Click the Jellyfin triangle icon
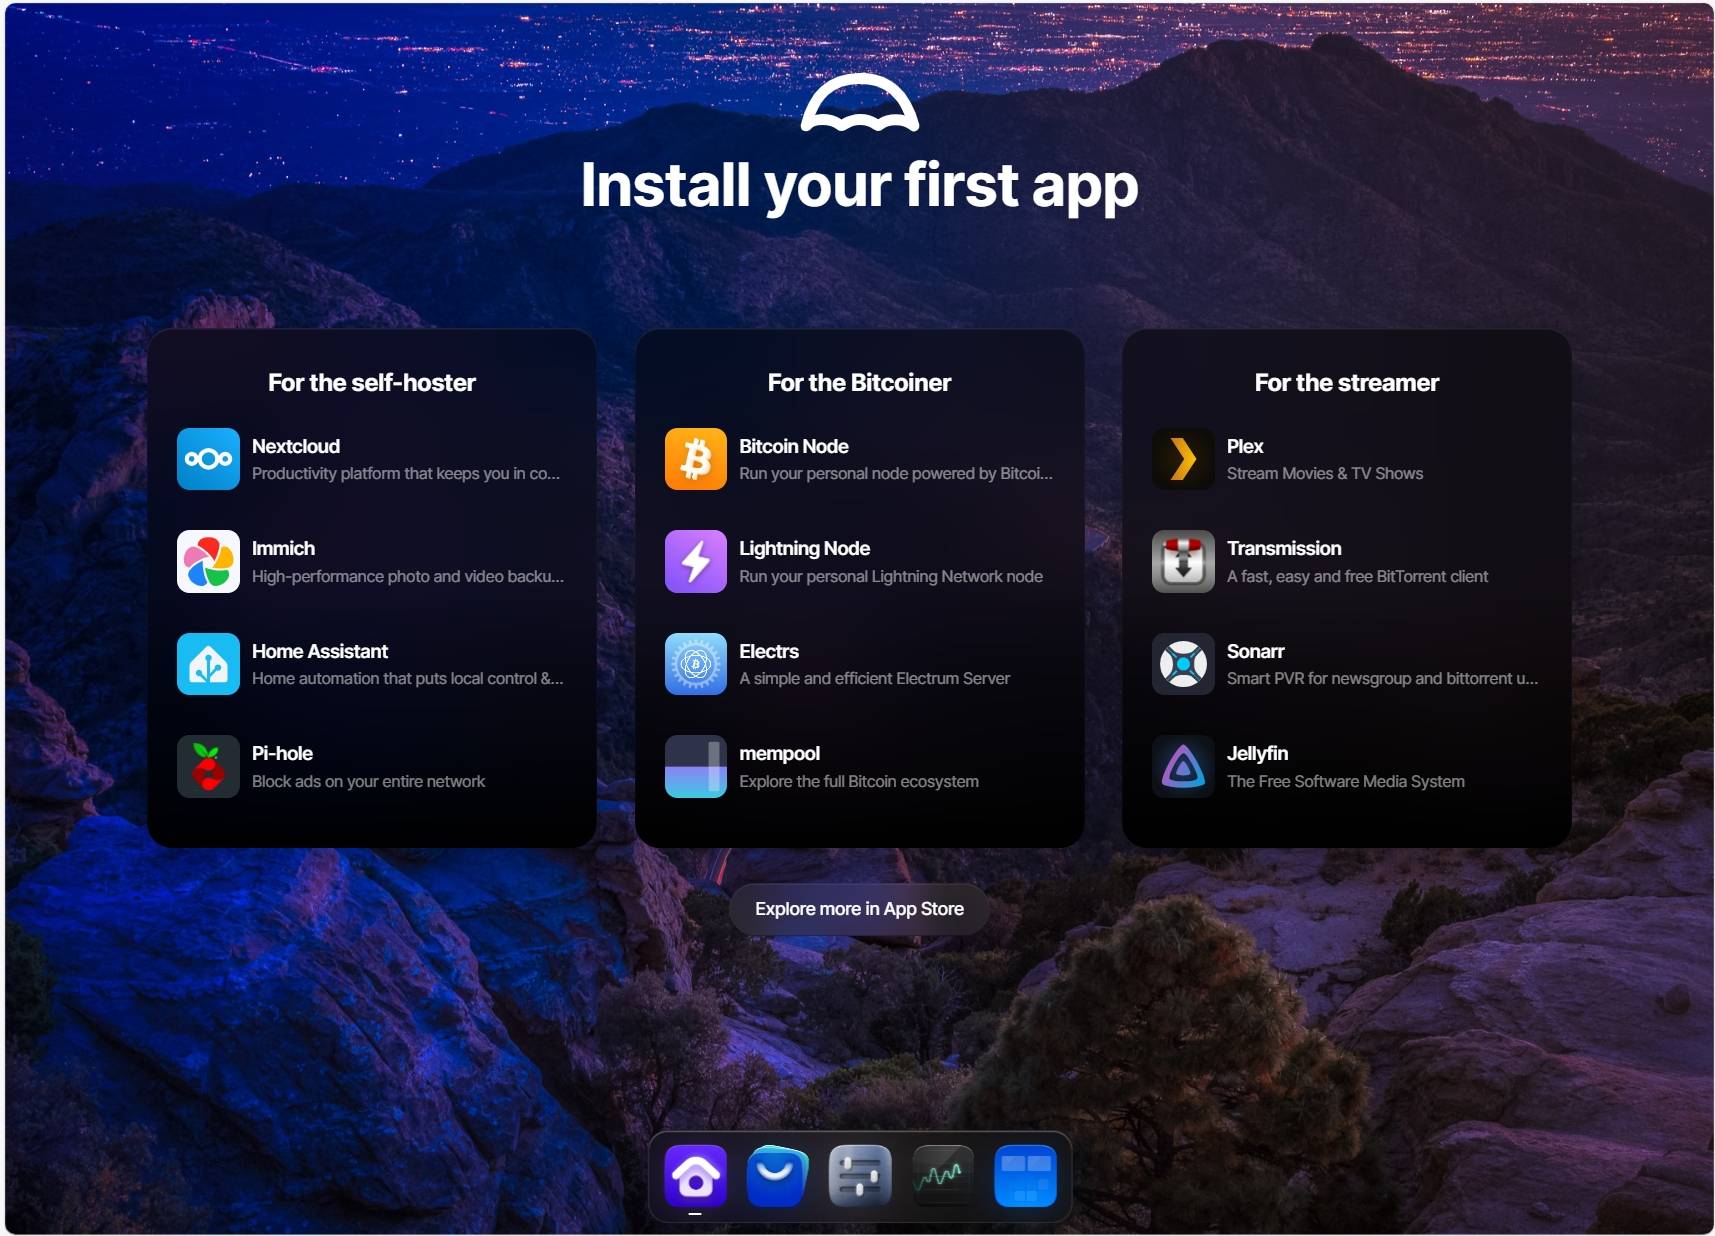 coord(1183,766)
